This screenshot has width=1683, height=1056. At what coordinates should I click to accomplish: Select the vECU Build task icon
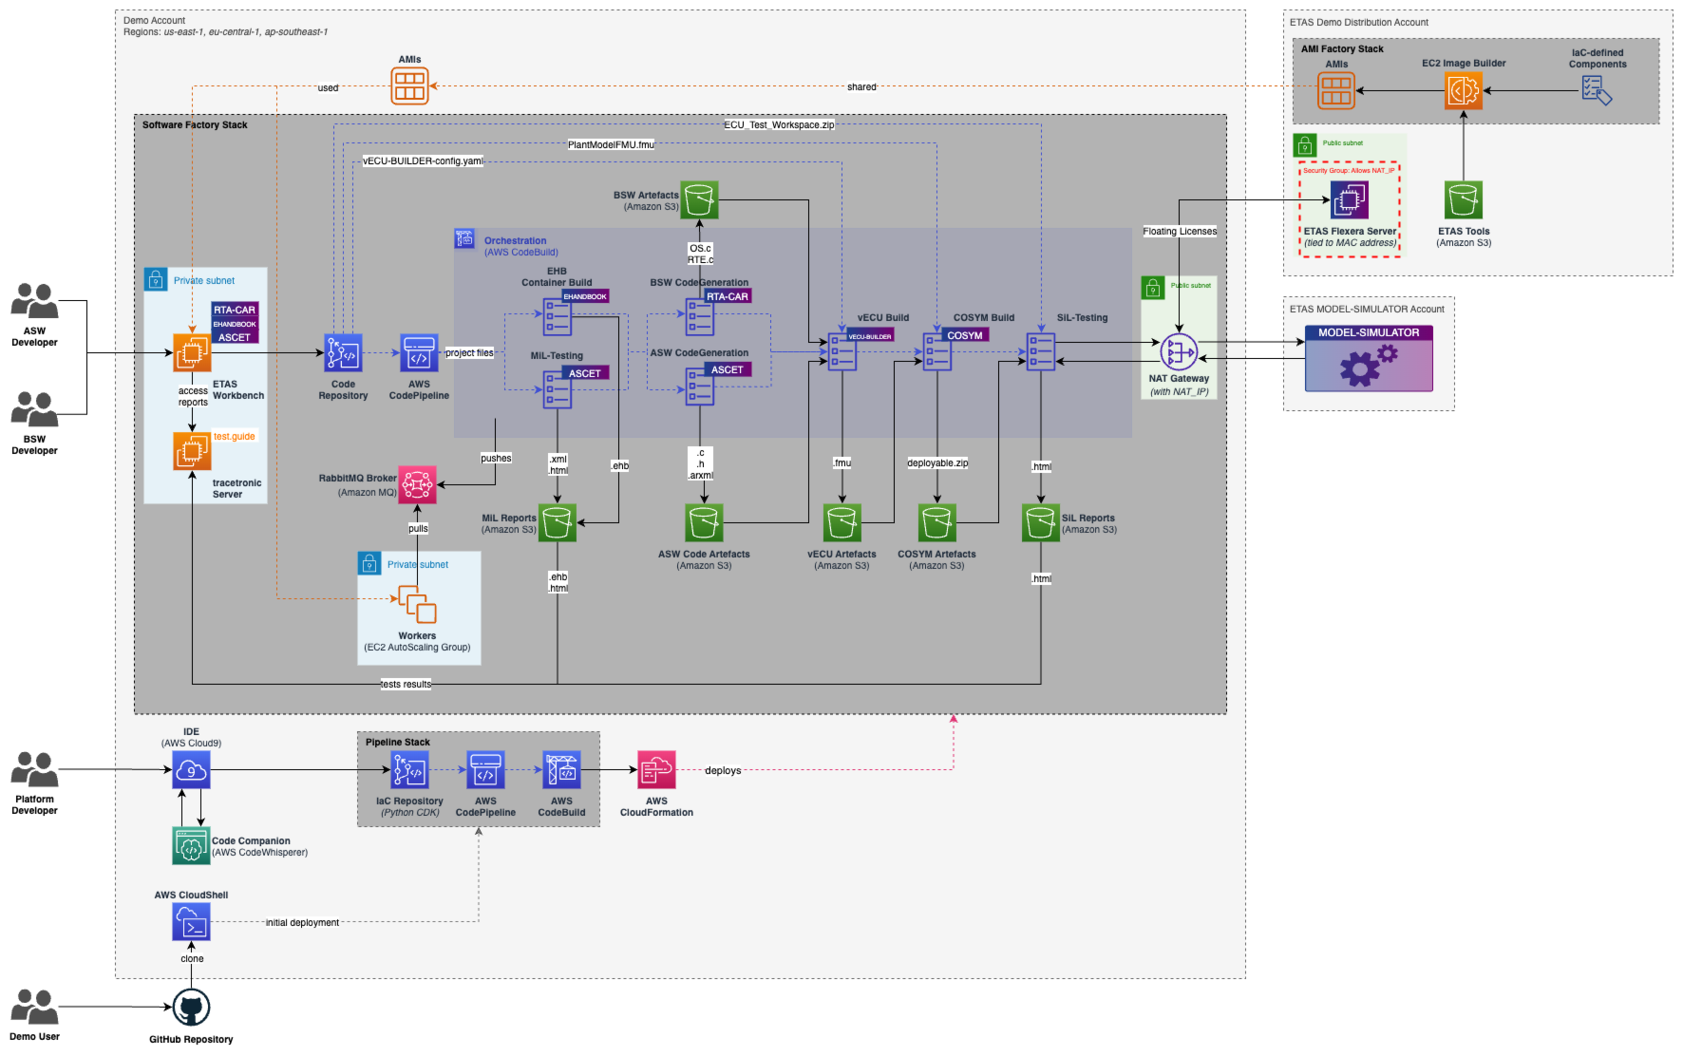coord(842,352)
